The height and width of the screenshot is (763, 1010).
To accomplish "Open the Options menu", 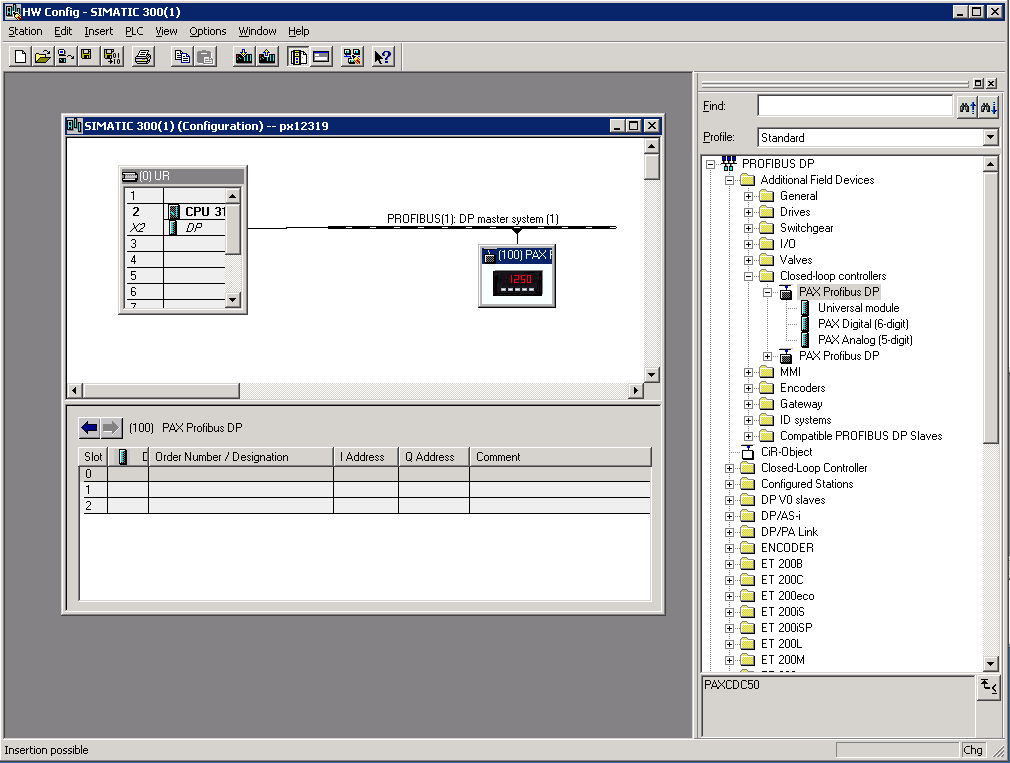I will (207, 31).
